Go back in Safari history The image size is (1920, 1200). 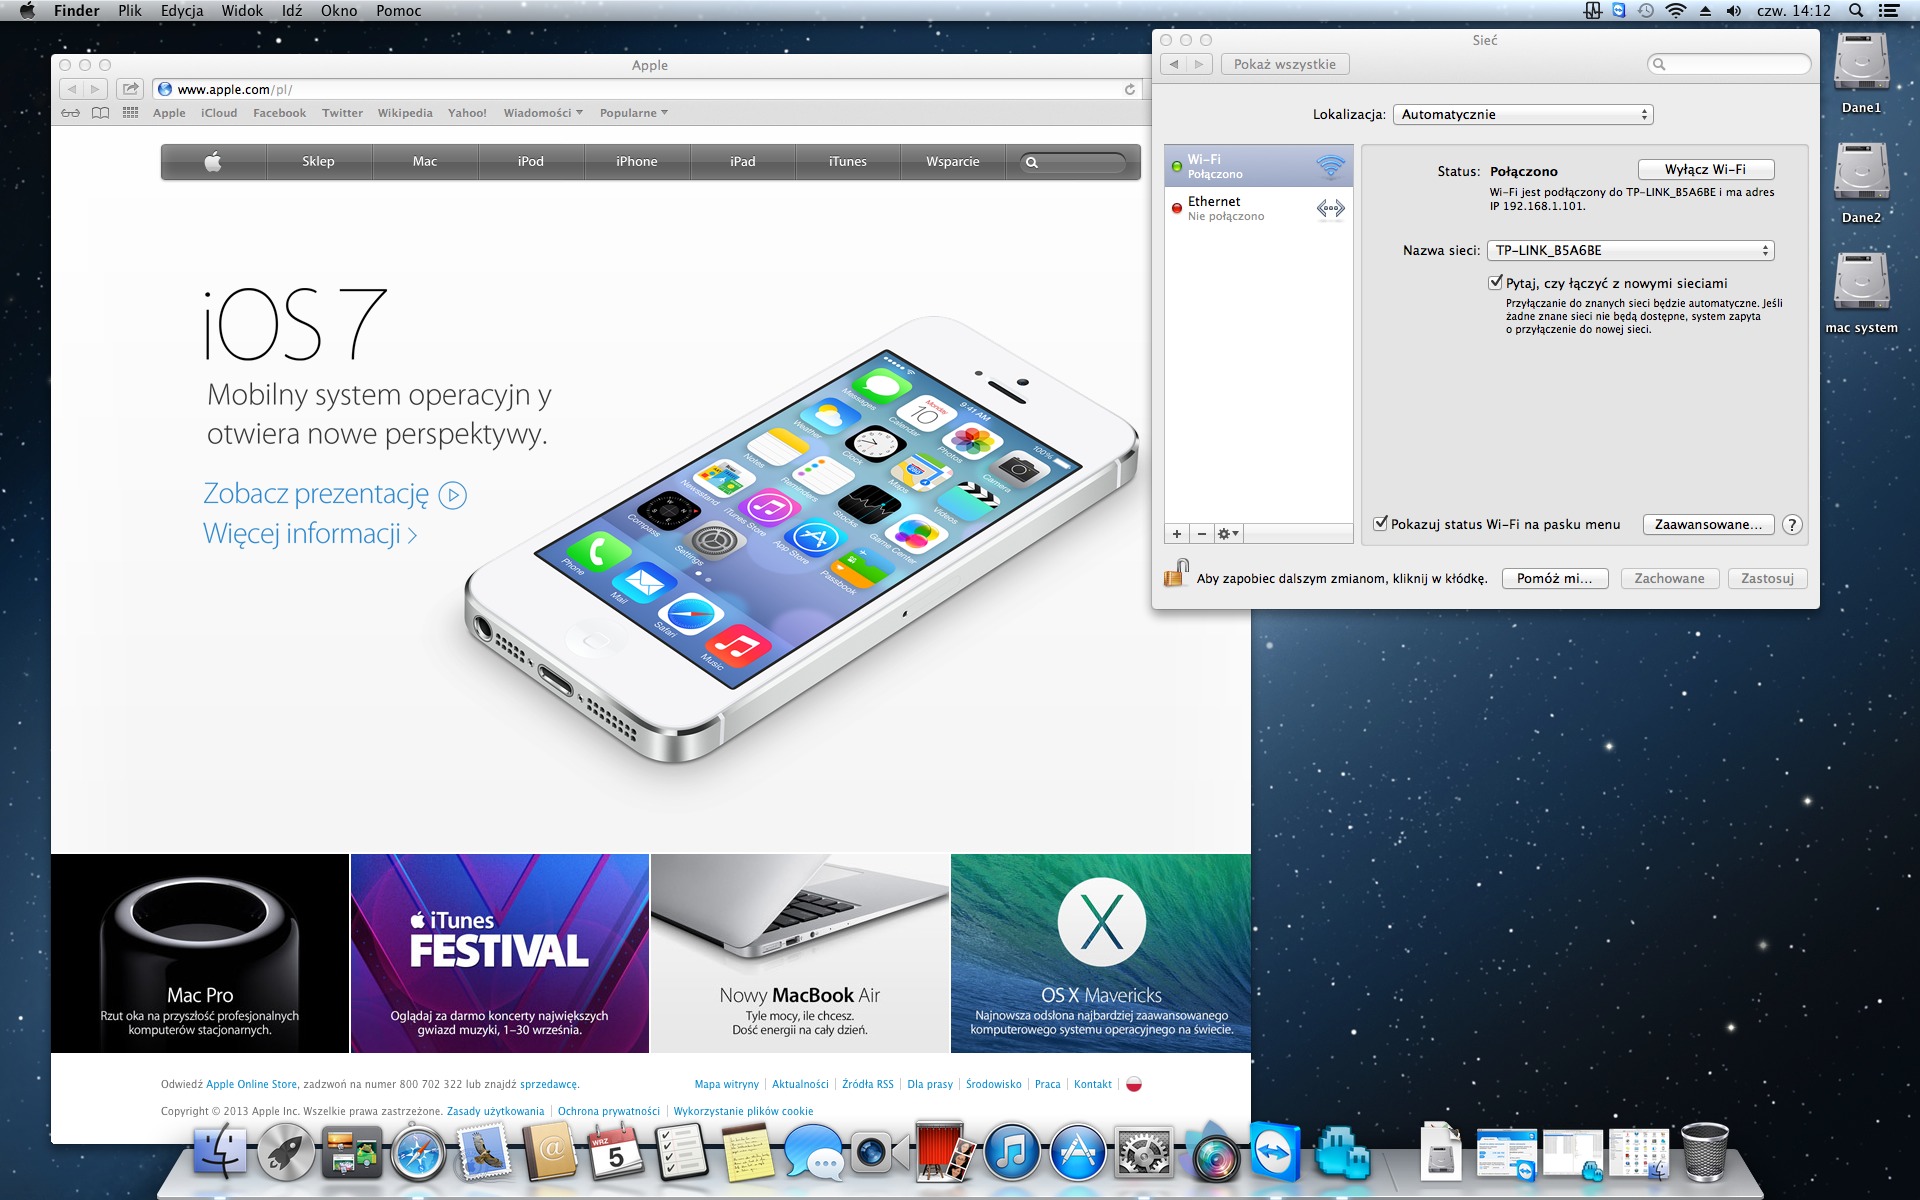[71, 89]
